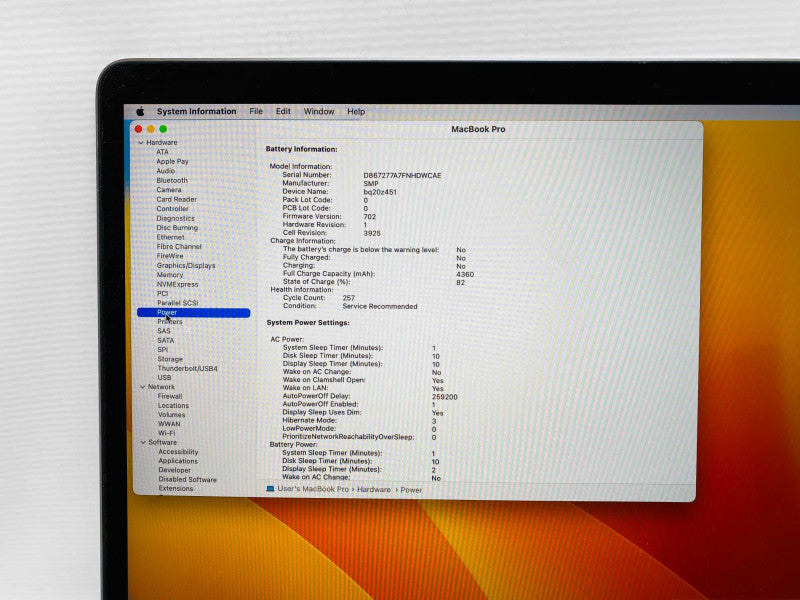Collapse the Software section chevron
800x600 pixels.
point(143,442)
